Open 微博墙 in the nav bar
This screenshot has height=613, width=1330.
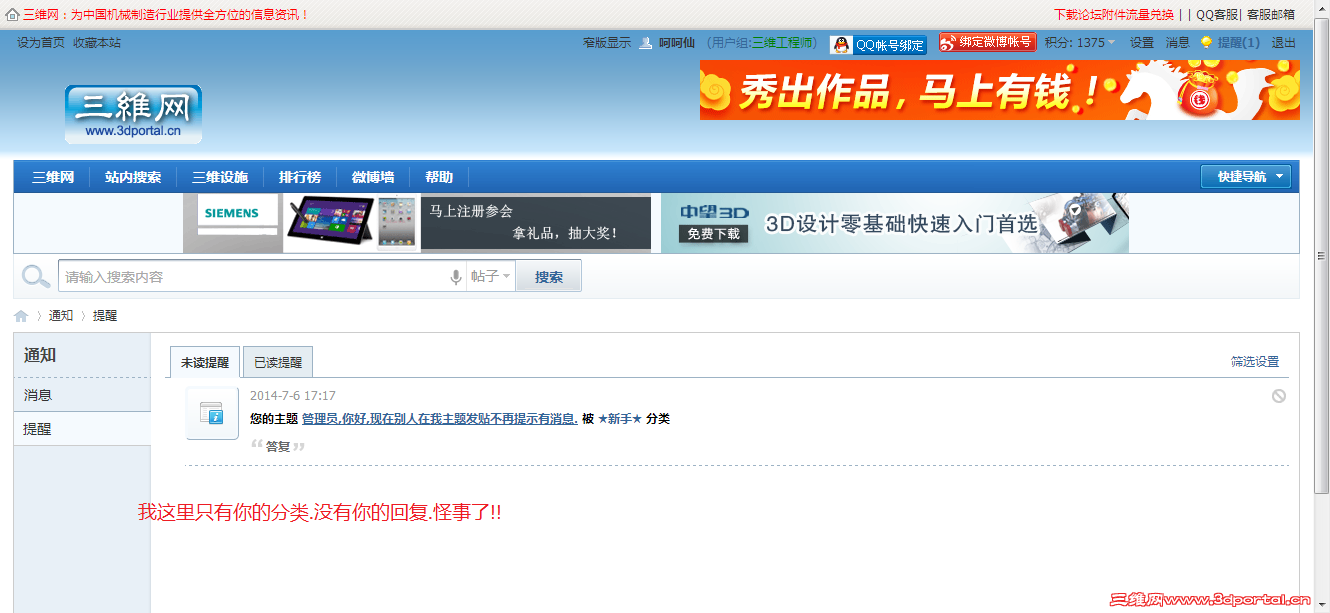pyautogui.click(x=373, y=177)
